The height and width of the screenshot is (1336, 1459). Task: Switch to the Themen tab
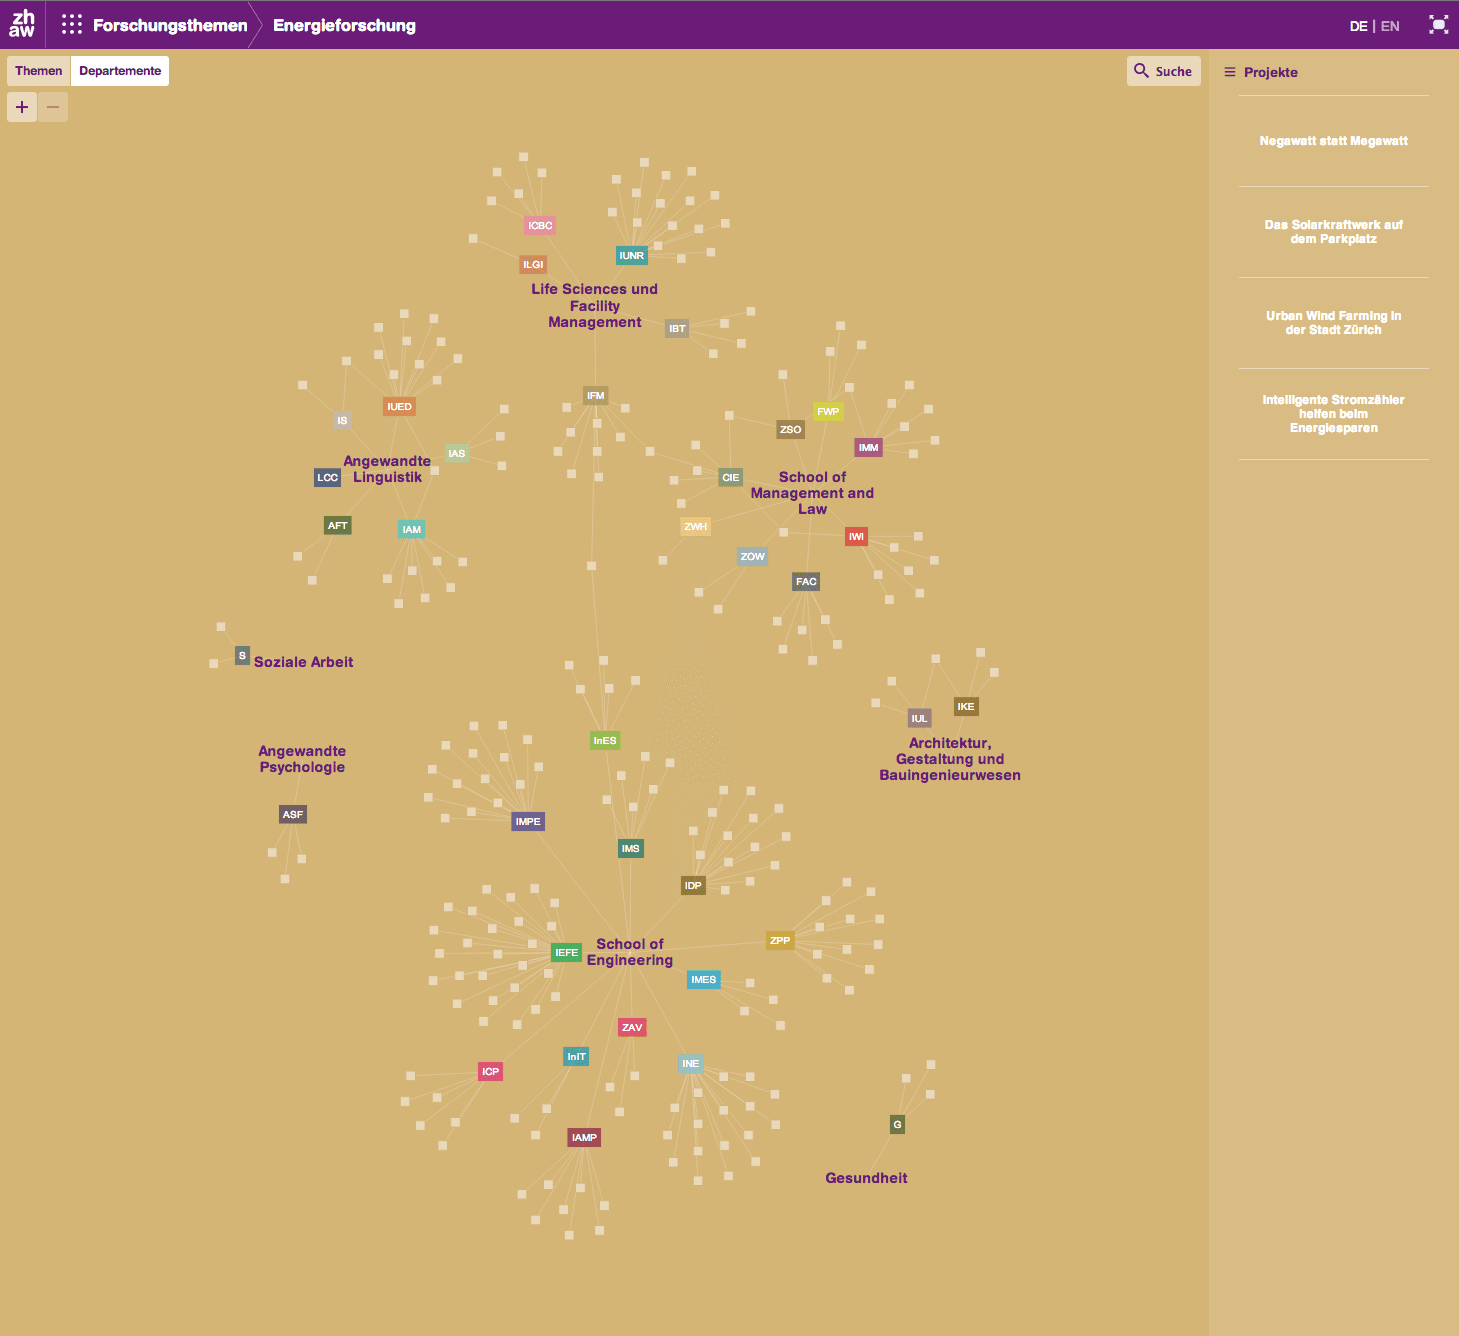(39, 71)
